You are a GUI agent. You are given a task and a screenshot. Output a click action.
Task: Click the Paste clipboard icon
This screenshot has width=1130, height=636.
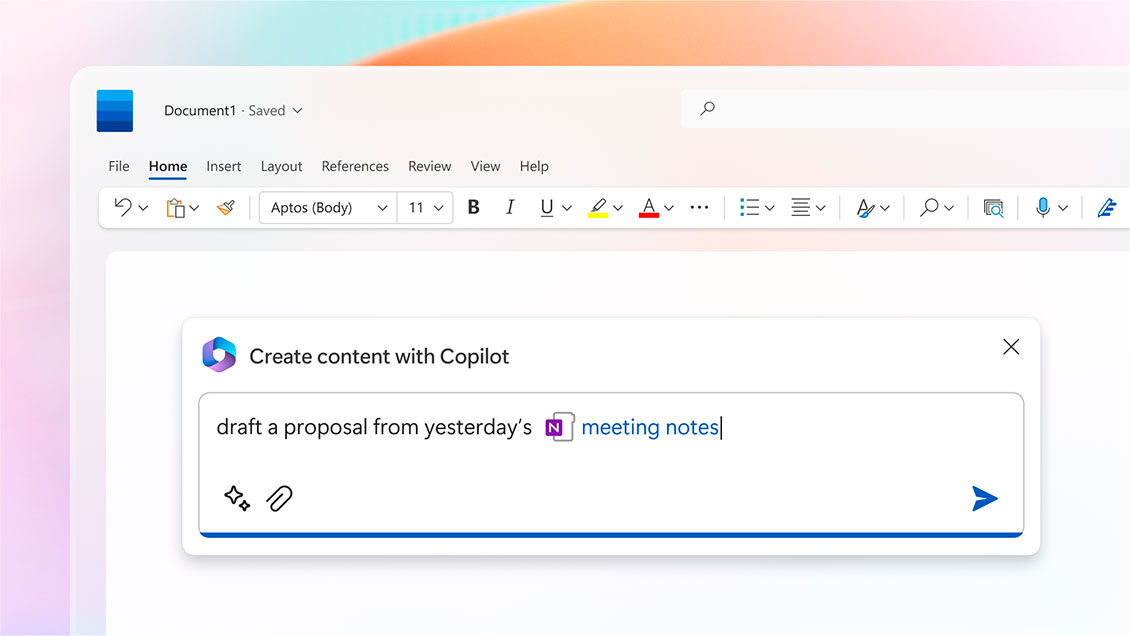click(175, 207)
